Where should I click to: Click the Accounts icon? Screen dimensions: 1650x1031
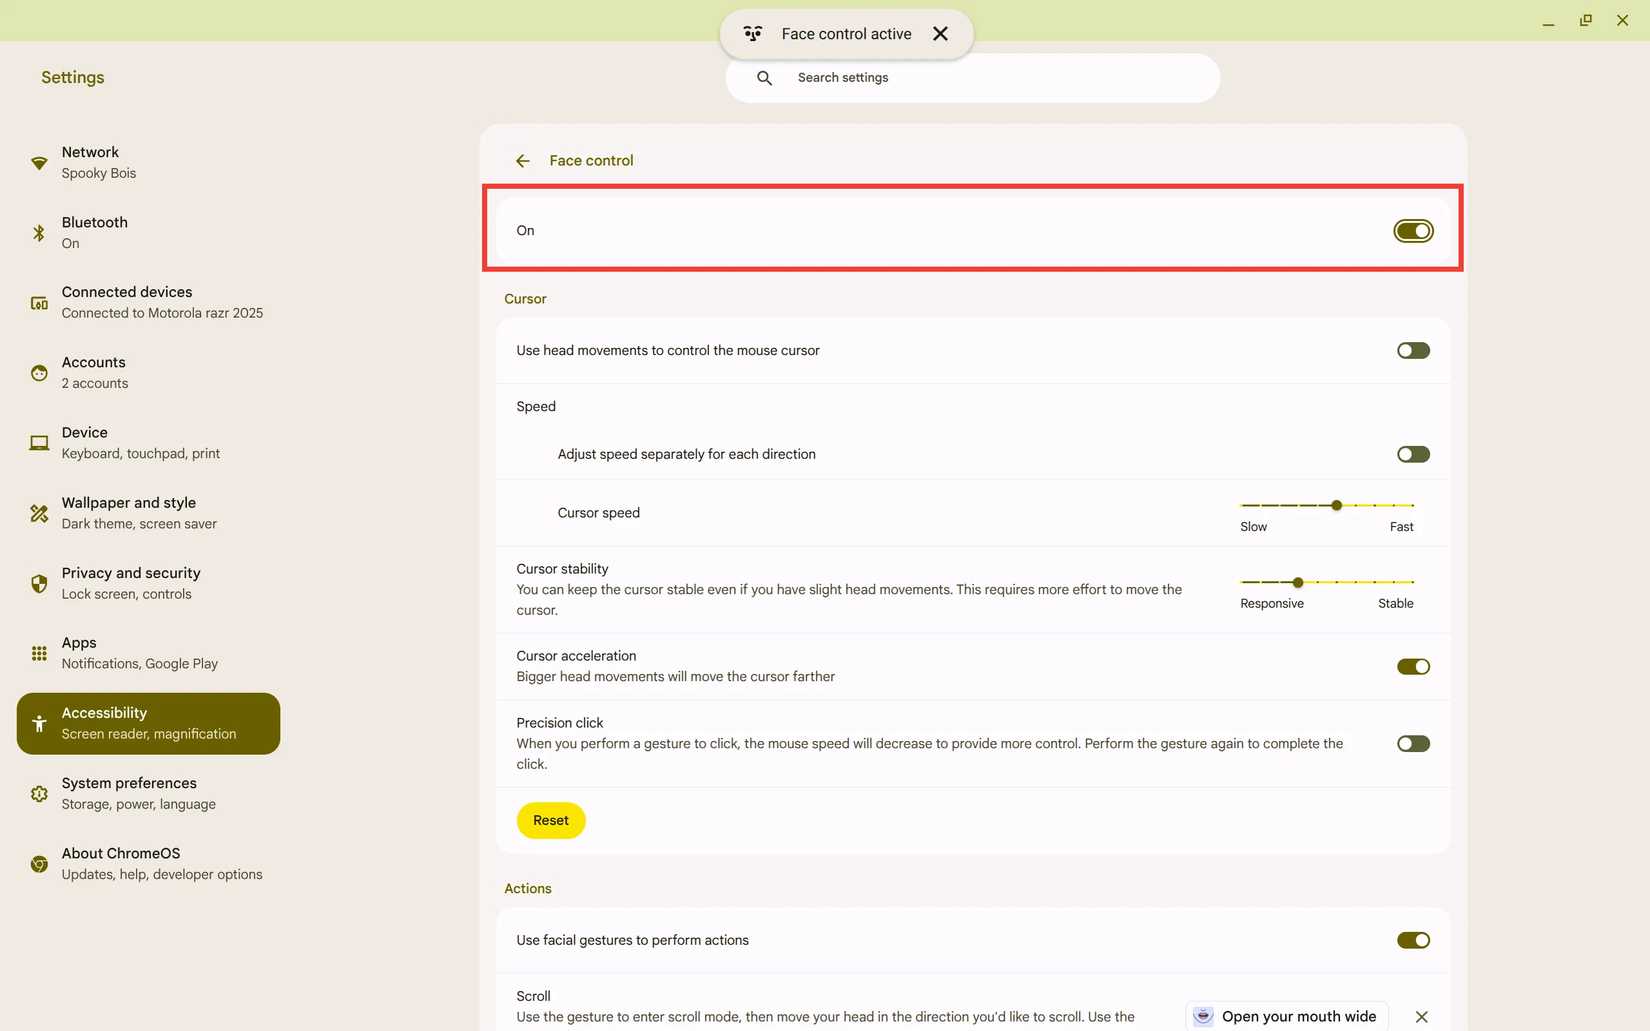point(38,372)
